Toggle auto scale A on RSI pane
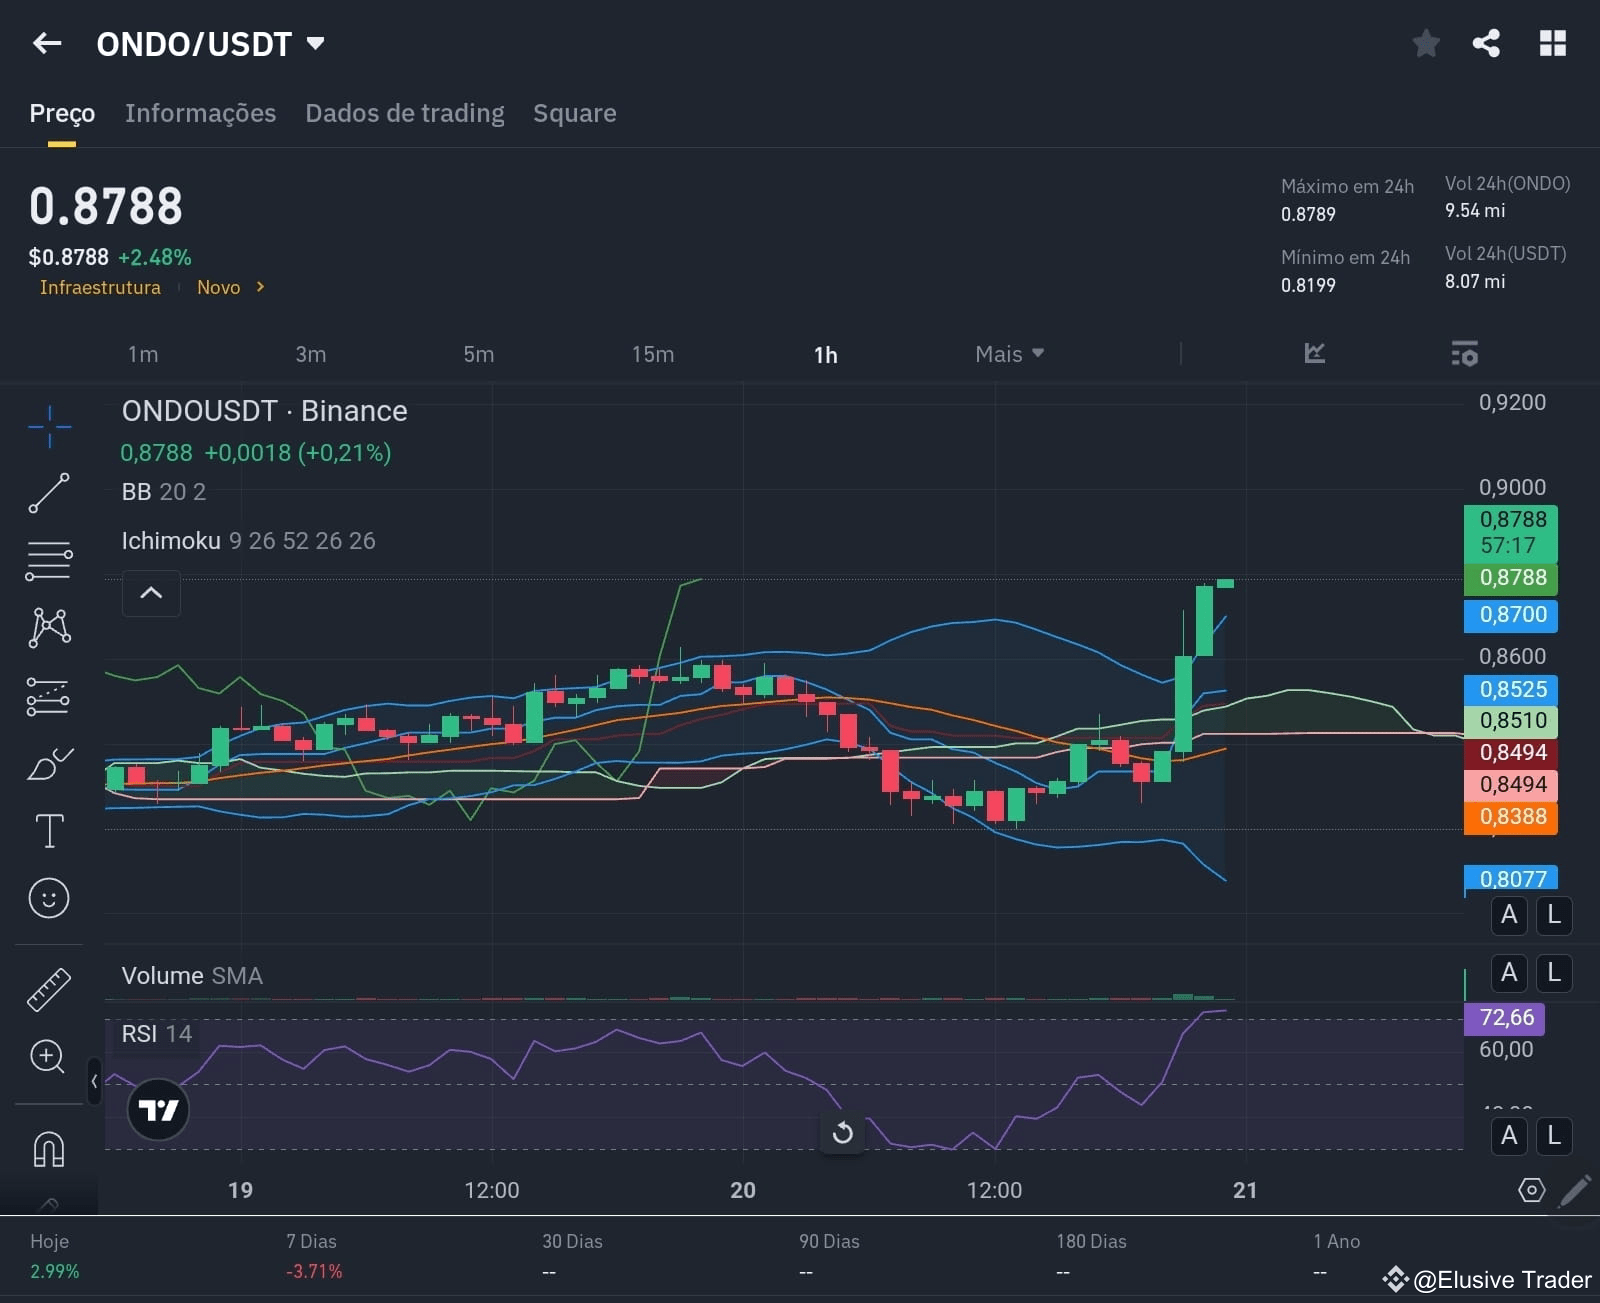The height and width of the screenshot is (1303, 1600). [x=1509, y=1136]
